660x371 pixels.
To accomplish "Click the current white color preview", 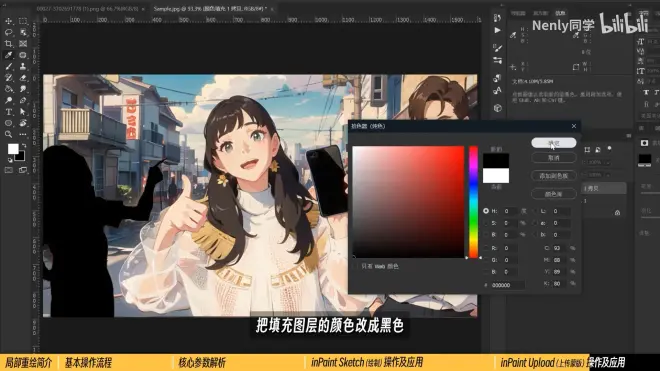I will point(496,176).
